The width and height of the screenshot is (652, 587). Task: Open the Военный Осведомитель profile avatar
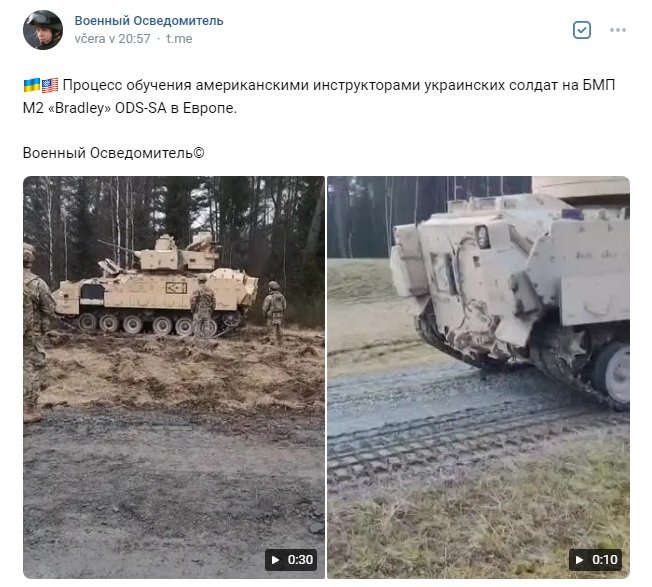[43, 30]
